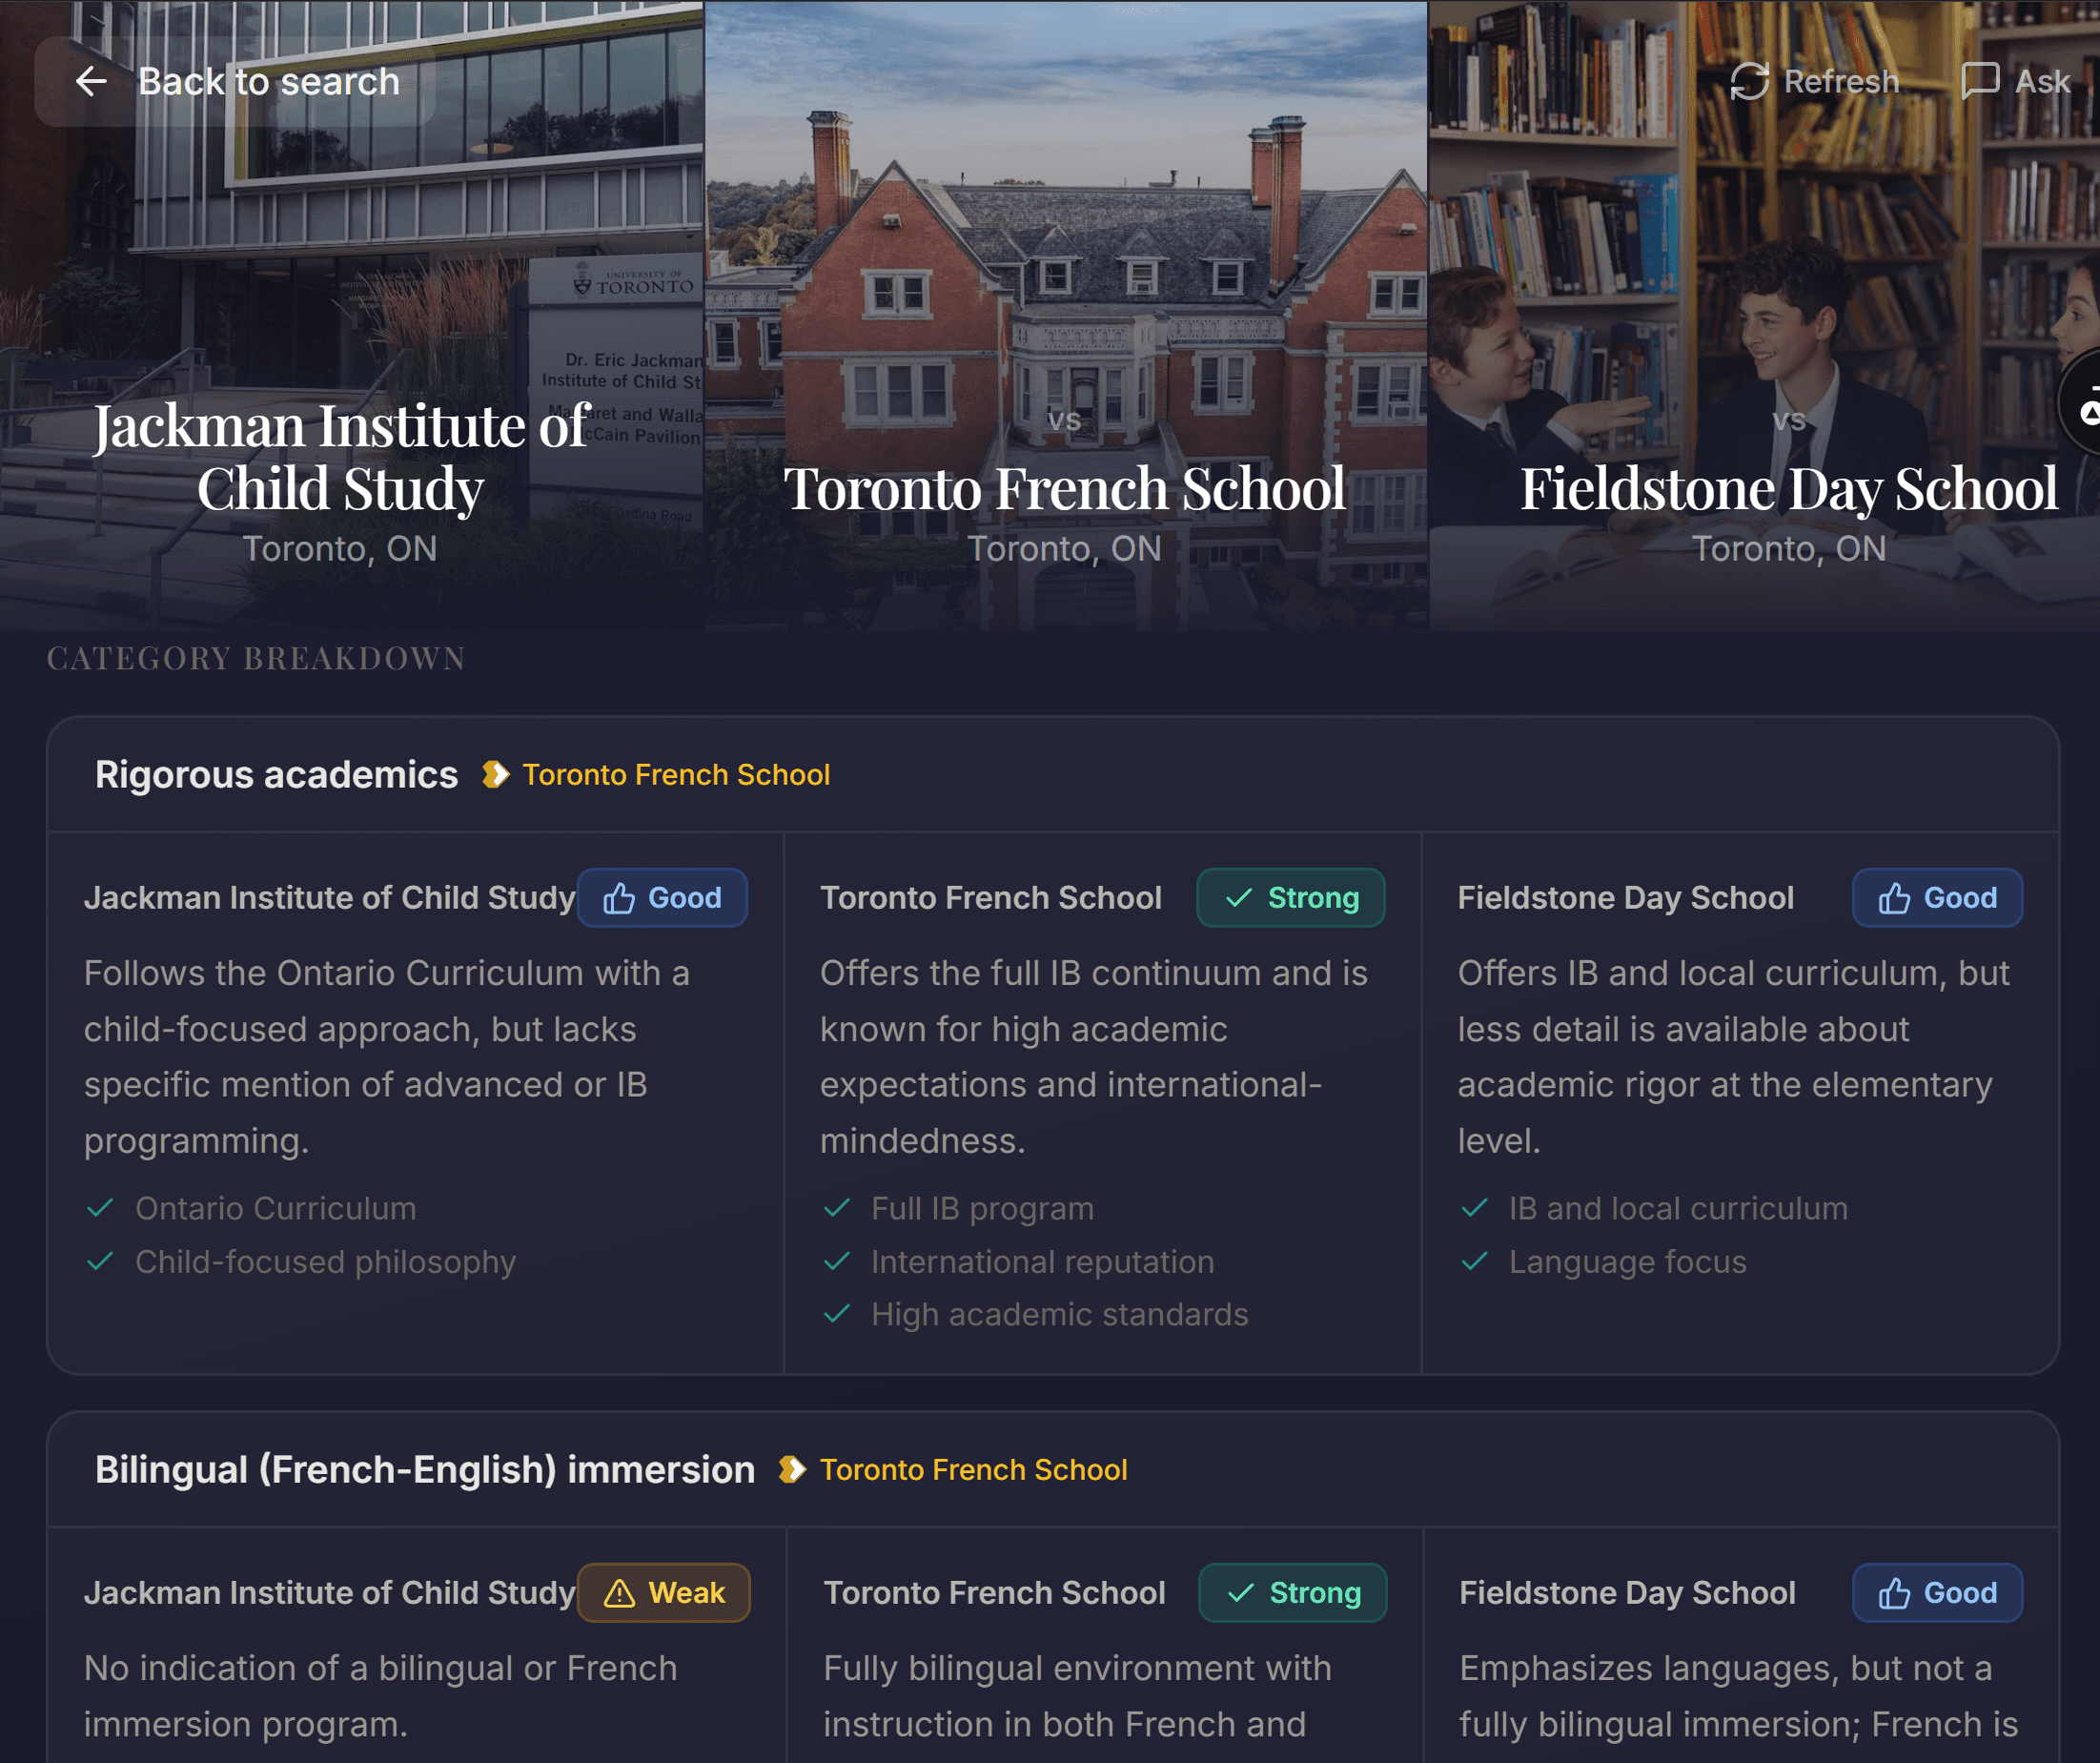The image size is (2100, 1763).
Task: Click the back arrow icon
Action: coord(91,82)
